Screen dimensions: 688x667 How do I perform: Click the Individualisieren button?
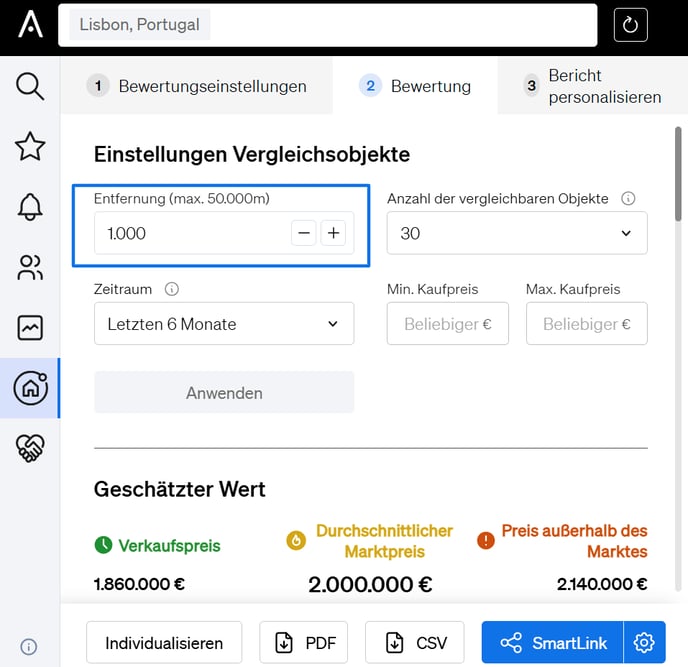(x=164, y=642)
